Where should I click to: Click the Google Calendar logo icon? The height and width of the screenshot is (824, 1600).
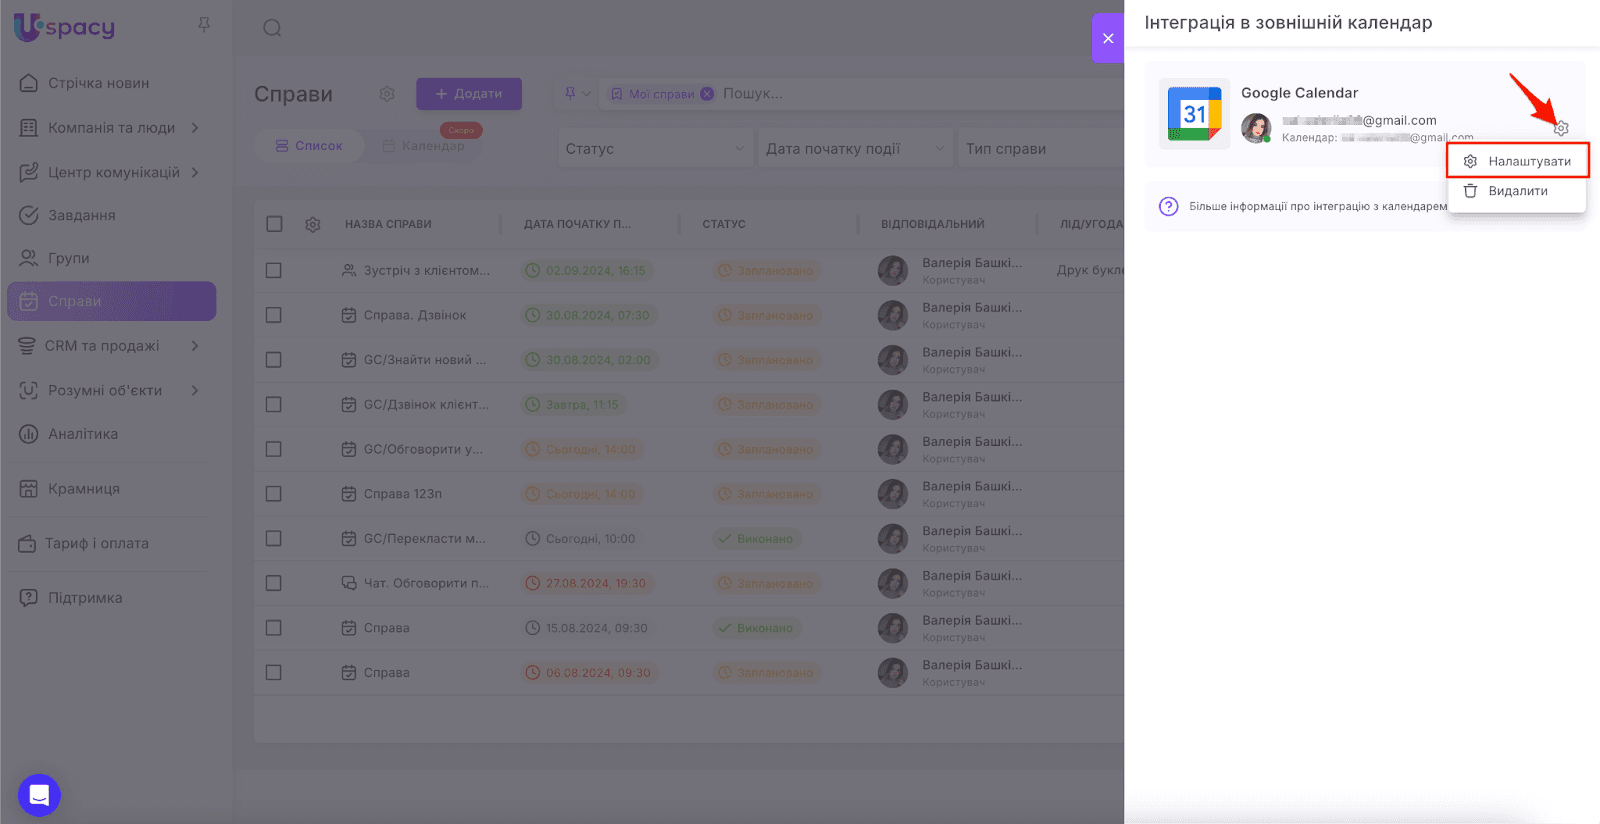[1195, 114]
